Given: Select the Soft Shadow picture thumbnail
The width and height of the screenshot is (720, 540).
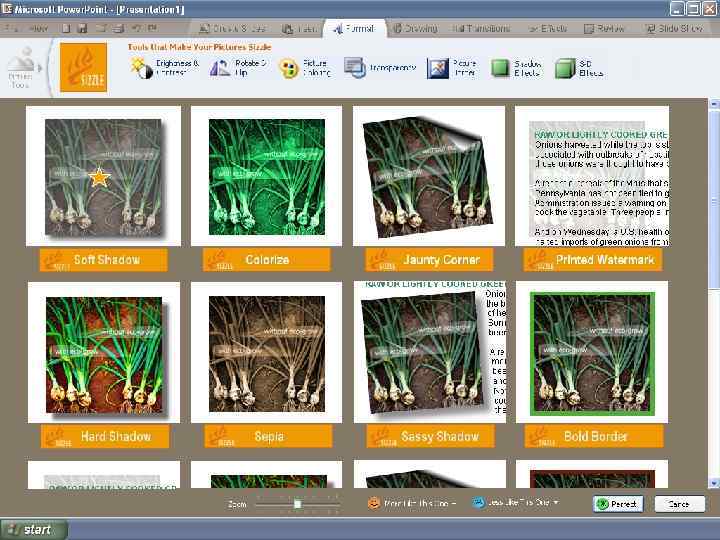Looking at the screenshot, I should tap(103, 176).
